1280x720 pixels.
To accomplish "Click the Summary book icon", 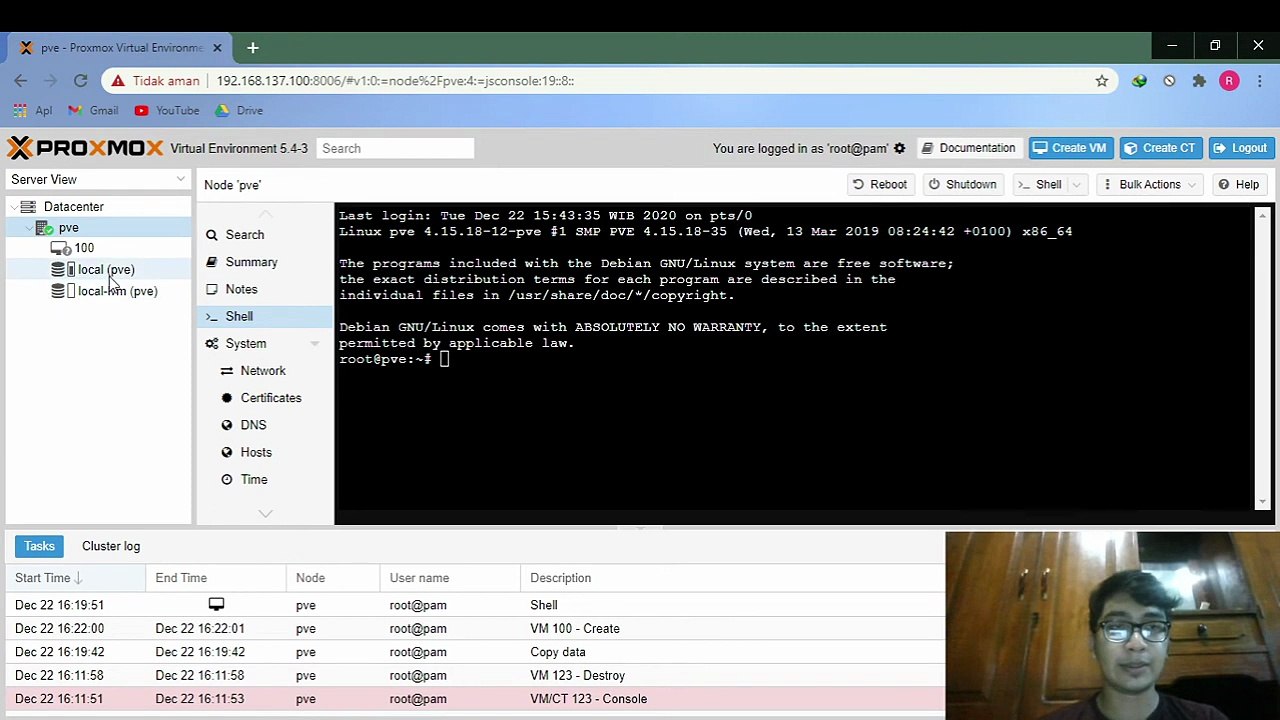I will tap(211, 262).
